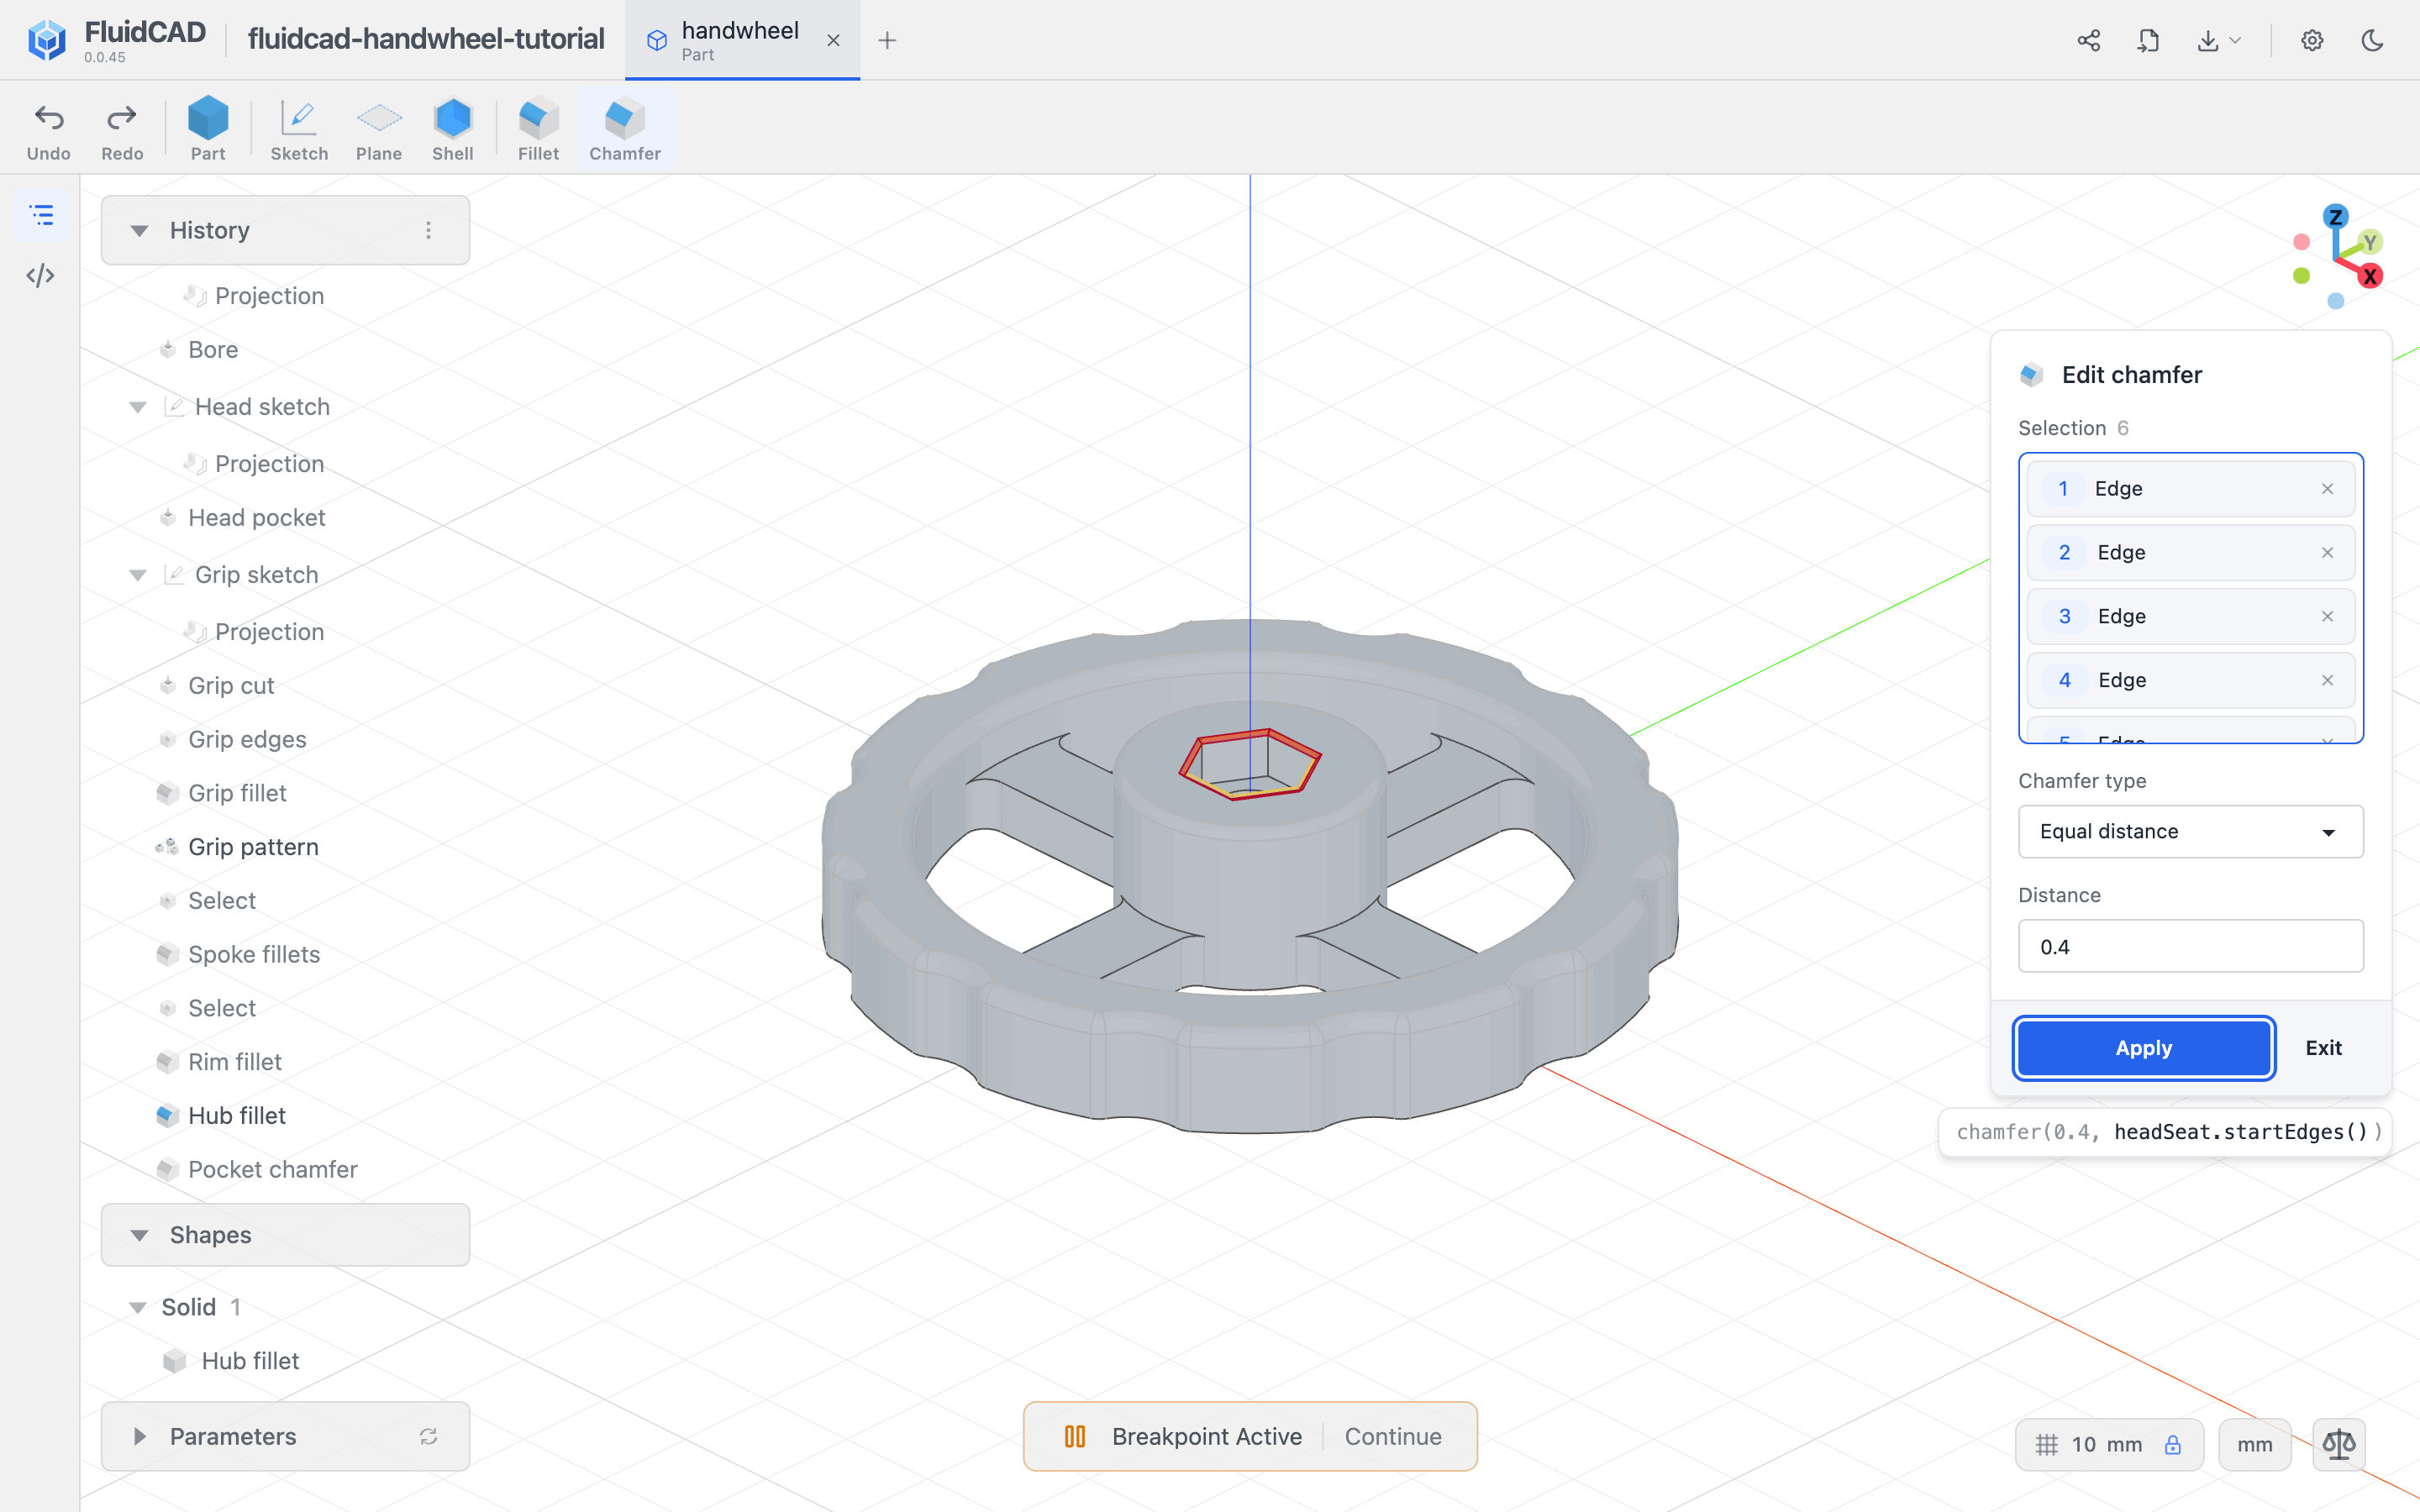Image resolution: width=2420 pixels, height=1512 pixels.
Task: Click the share icon in the header
Action: point(2088,40)
